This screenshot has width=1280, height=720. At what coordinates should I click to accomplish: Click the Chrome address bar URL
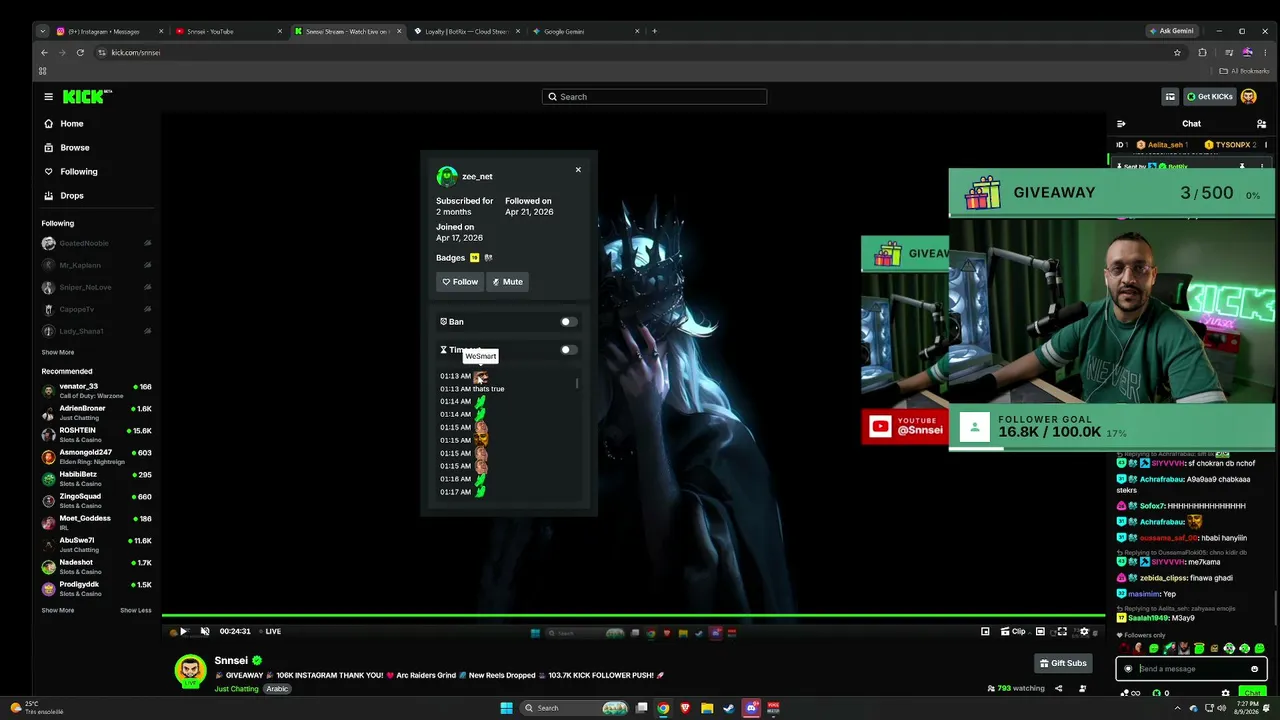coord(136,52)
